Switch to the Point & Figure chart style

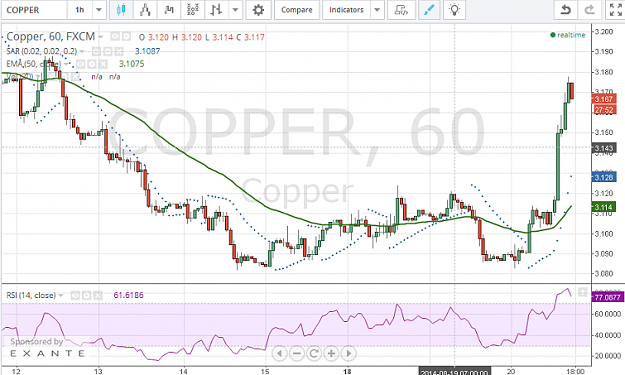193,10
